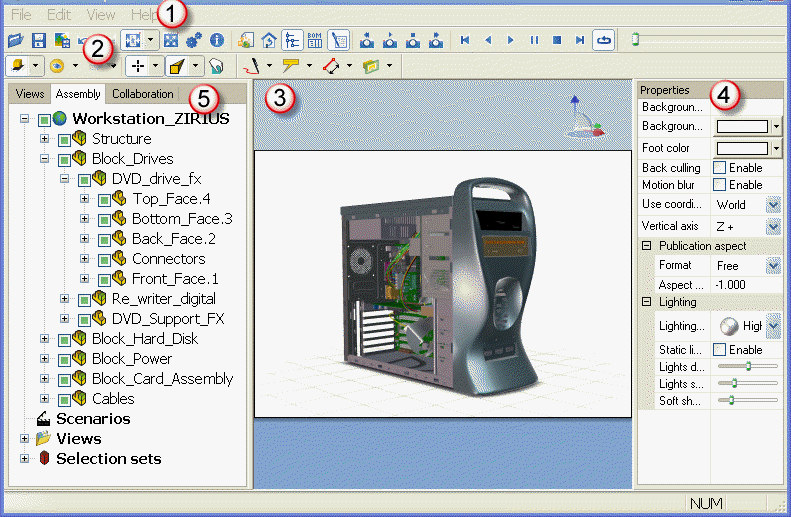Viewport: 791px width, 517px height.
Task: Click the BOM table icon
Action: point(314,41)
